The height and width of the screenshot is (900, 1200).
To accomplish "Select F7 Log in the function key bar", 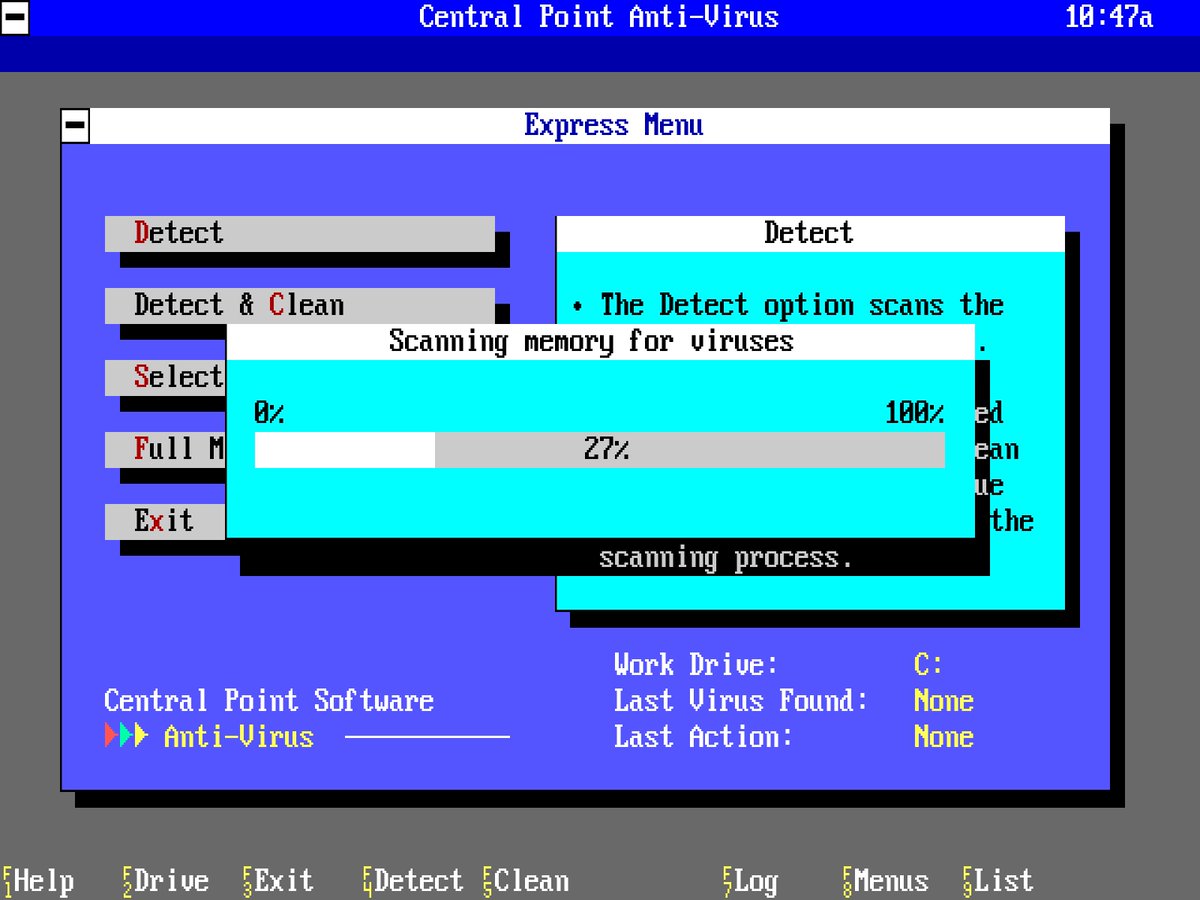I will click(x=750, y=881).
